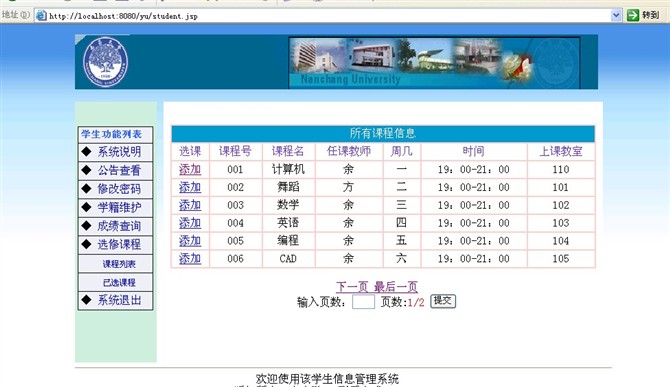
Task: Click 添加 link for course 005 编程
Action: (x=190, y=240)
